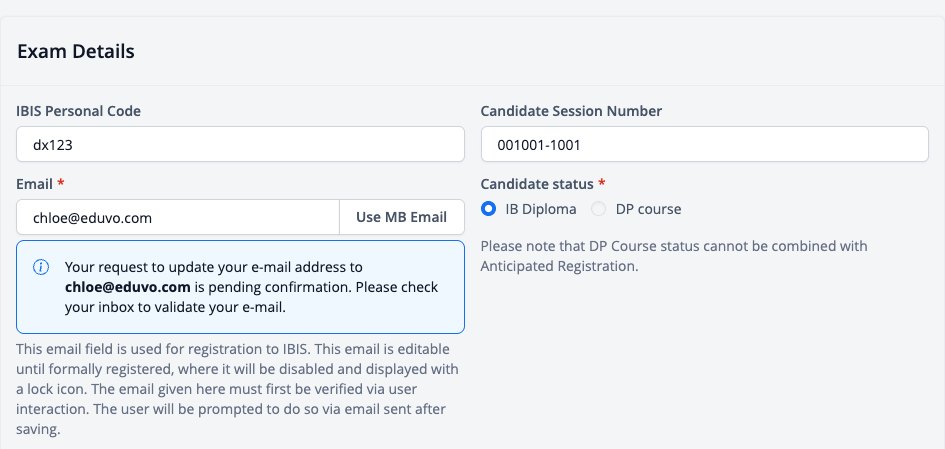The height and width of the screenshot is (449, 945).
Task: Click the red asterisk beside Candidate status
Action: [x=601, y=183]
